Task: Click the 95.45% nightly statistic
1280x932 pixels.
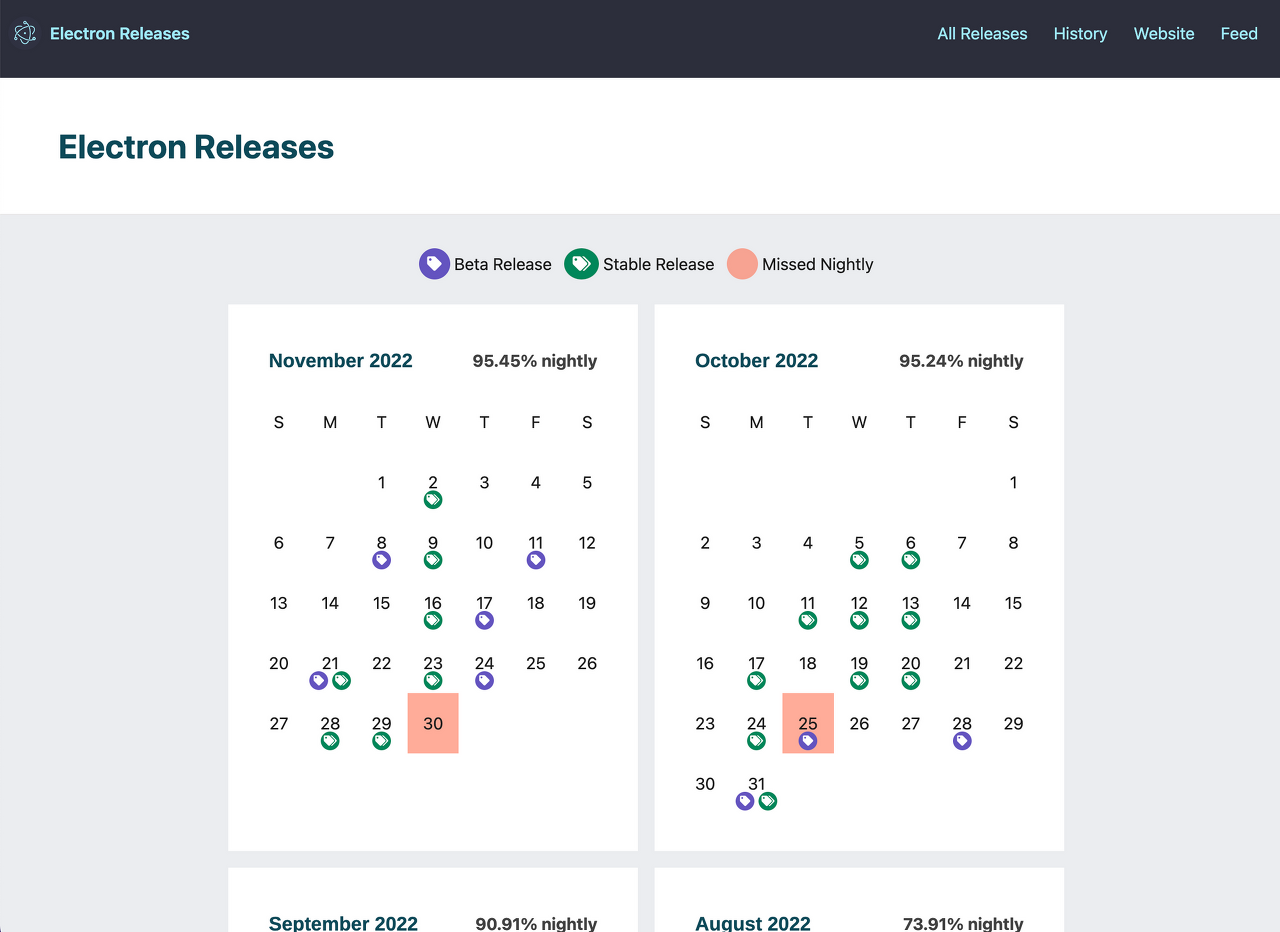Action: [535, 361]
